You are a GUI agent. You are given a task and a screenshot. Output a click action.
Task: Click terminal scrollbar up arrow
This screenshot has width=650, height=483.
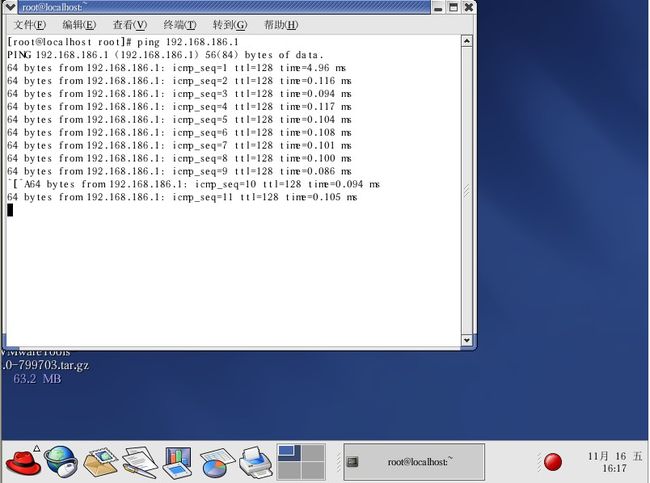[x=467, y=41]
